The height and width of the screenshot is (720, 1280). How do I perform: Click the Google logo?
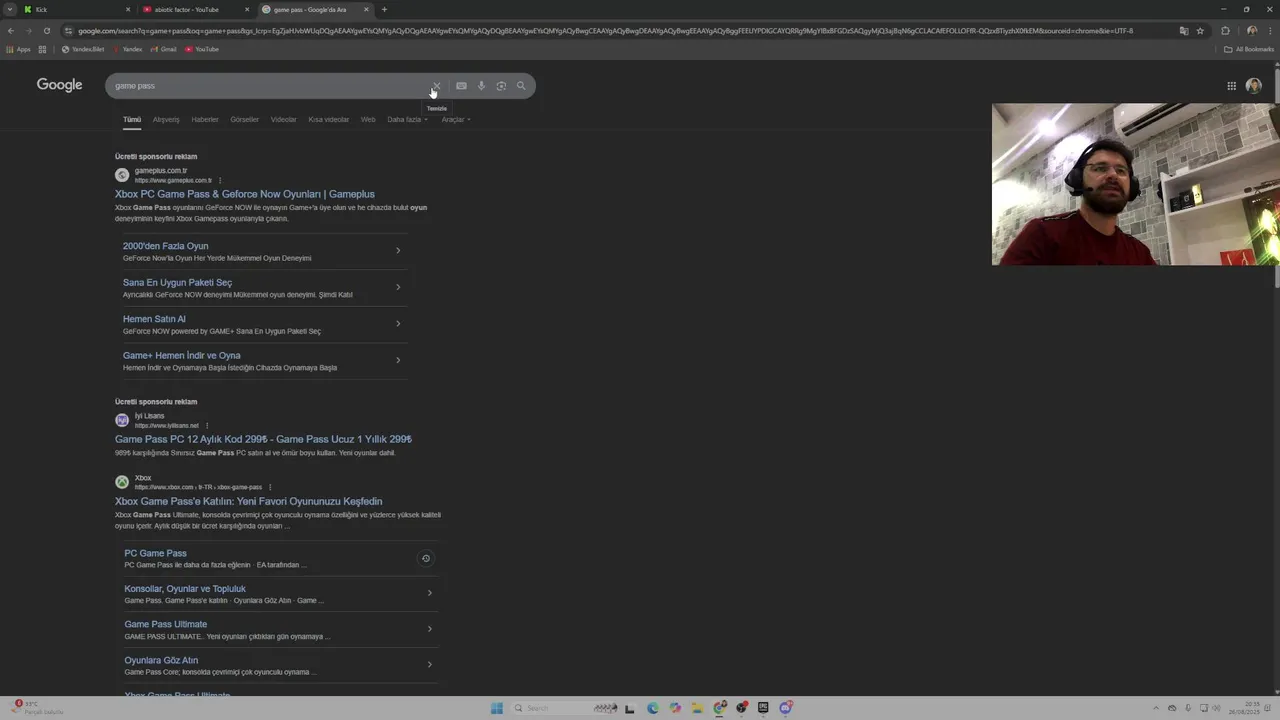60,85
